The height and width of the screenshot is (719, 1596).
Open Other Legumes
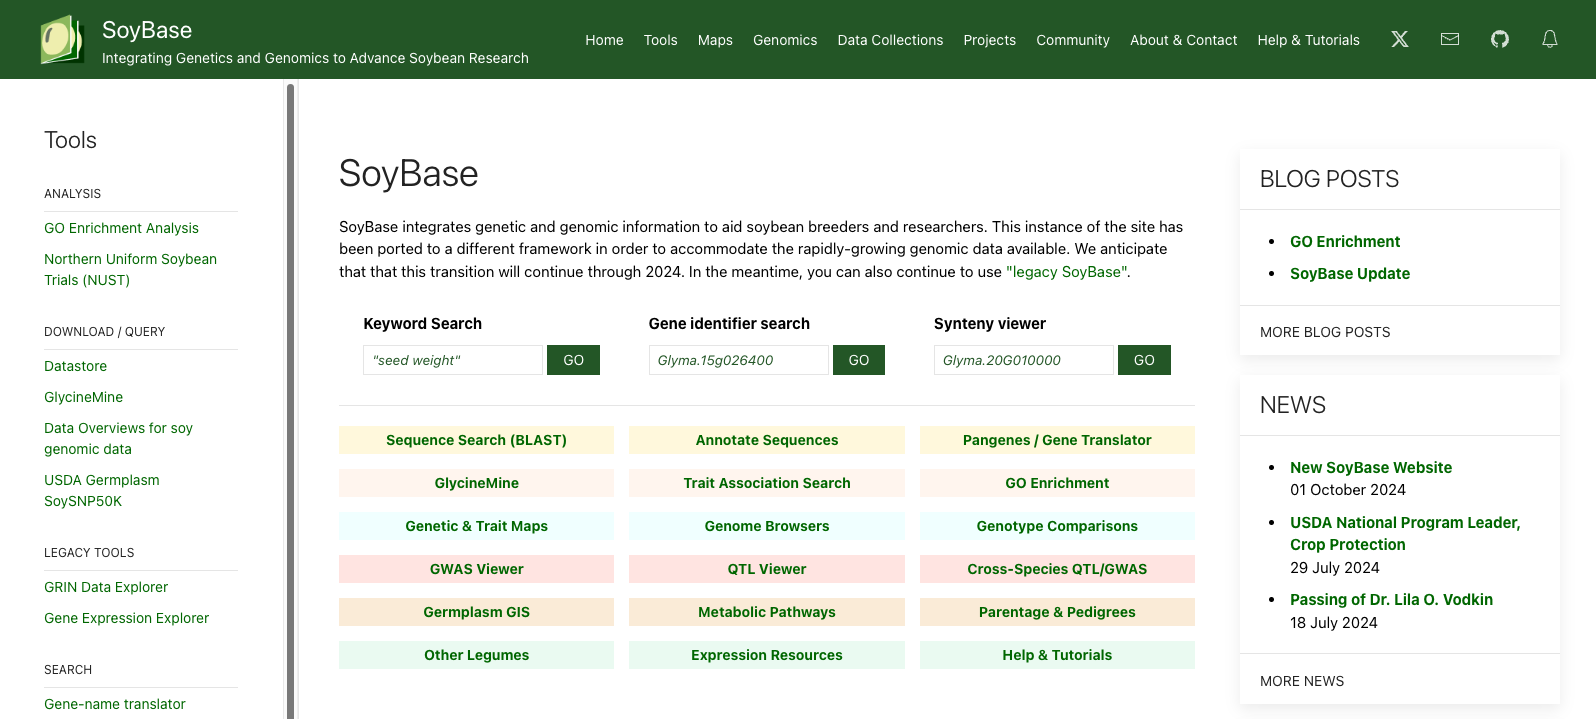coord(476,655)
